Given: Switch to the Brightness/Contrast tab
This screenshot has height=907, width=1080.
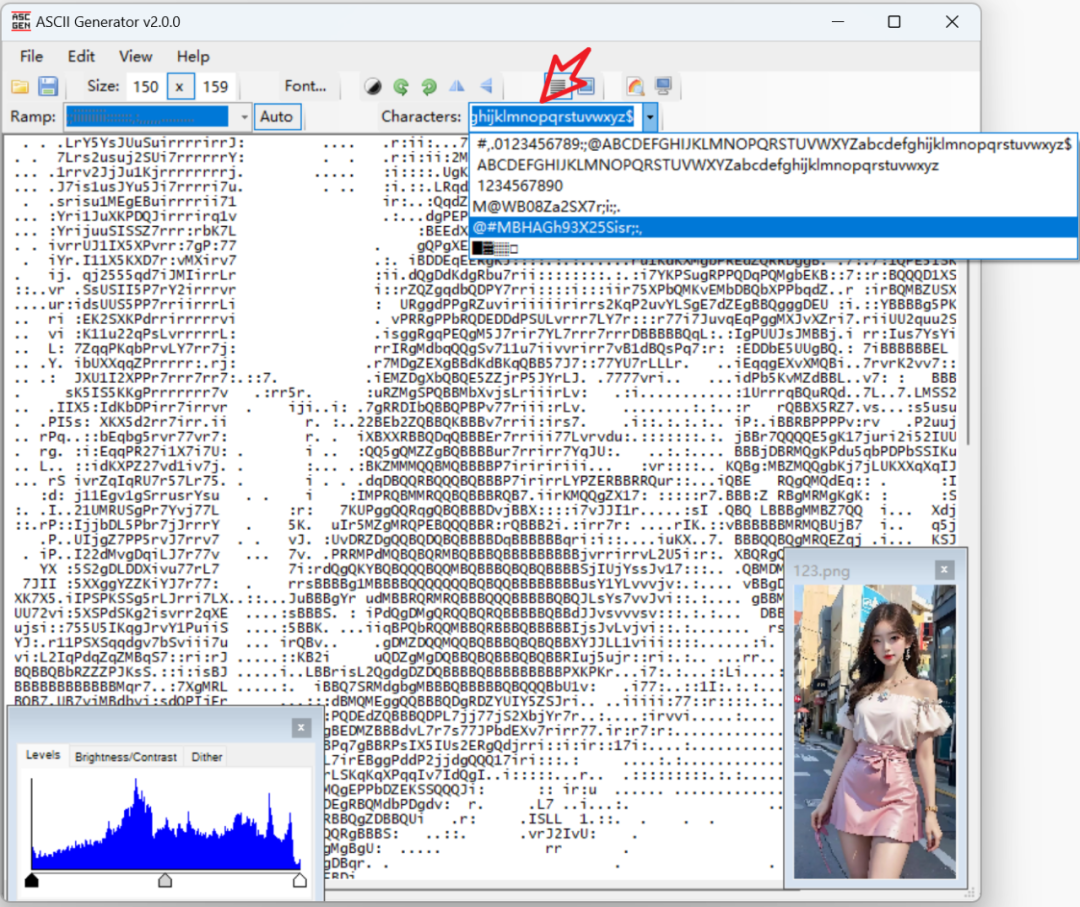Looking at the screenshot, I should pos(126,757).
